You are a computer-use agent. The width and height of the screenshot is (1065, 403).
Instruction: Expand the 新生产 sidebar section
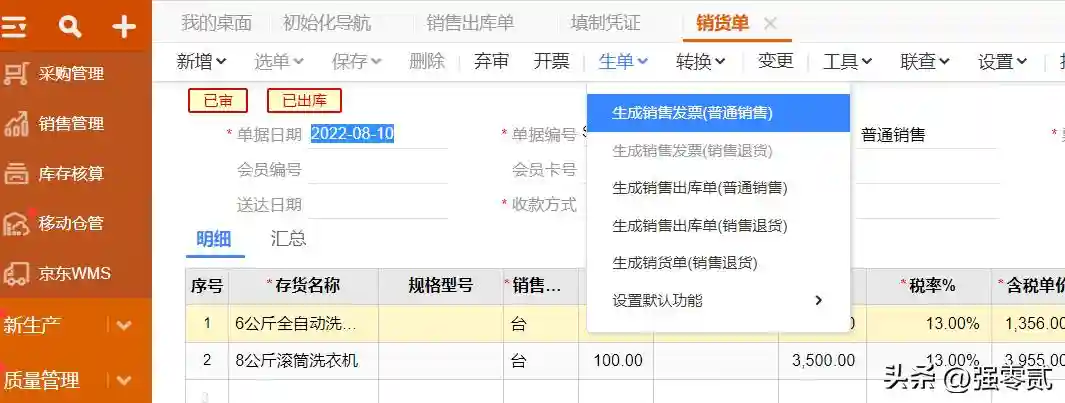coord(124,325)
